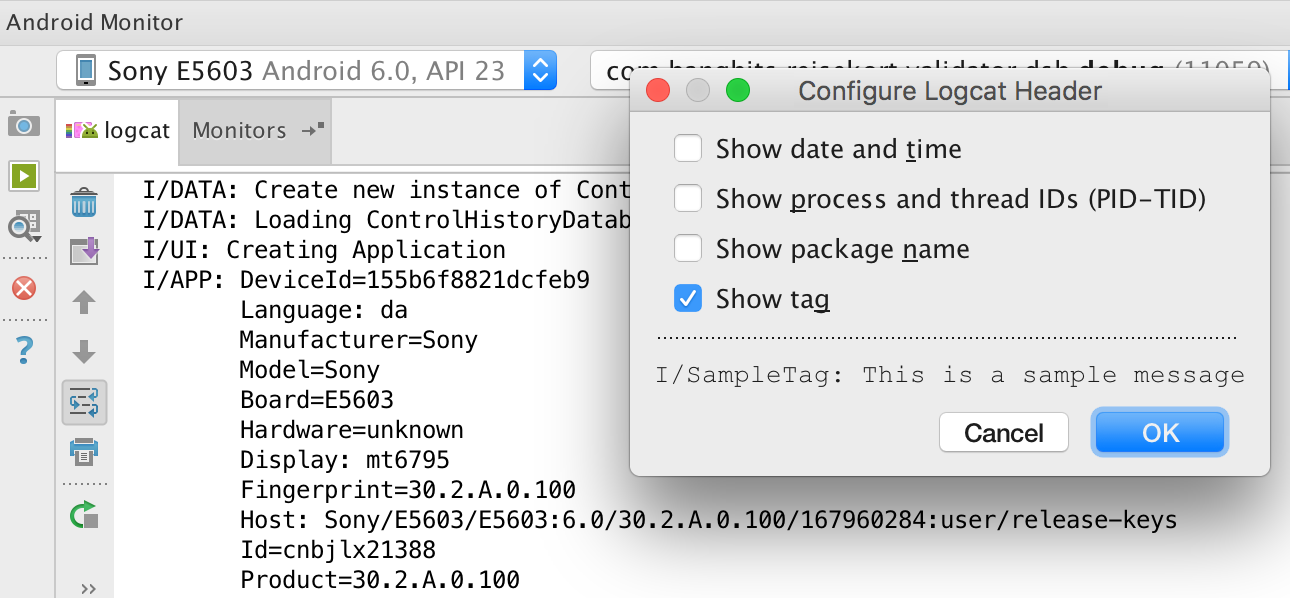Viewport: 1290px width, 598px height.
Task: Confirm header settings with OK
Action: click(x=1160, y=432)
